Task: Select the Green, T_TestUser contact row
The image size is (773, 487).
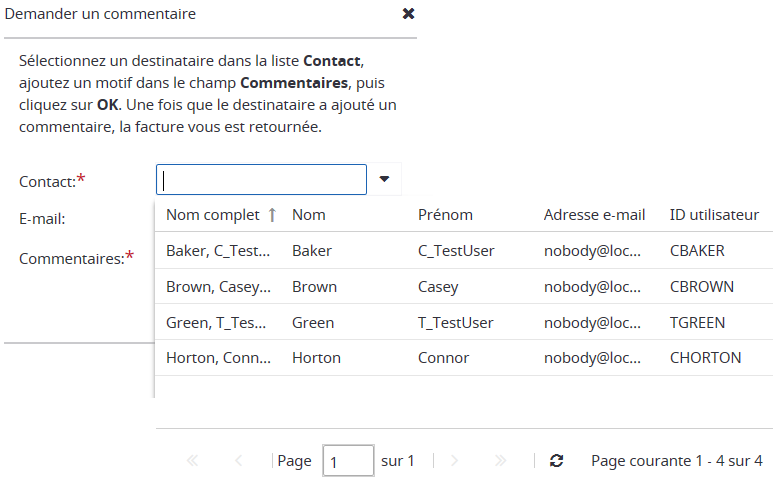Action: point(218,323)
